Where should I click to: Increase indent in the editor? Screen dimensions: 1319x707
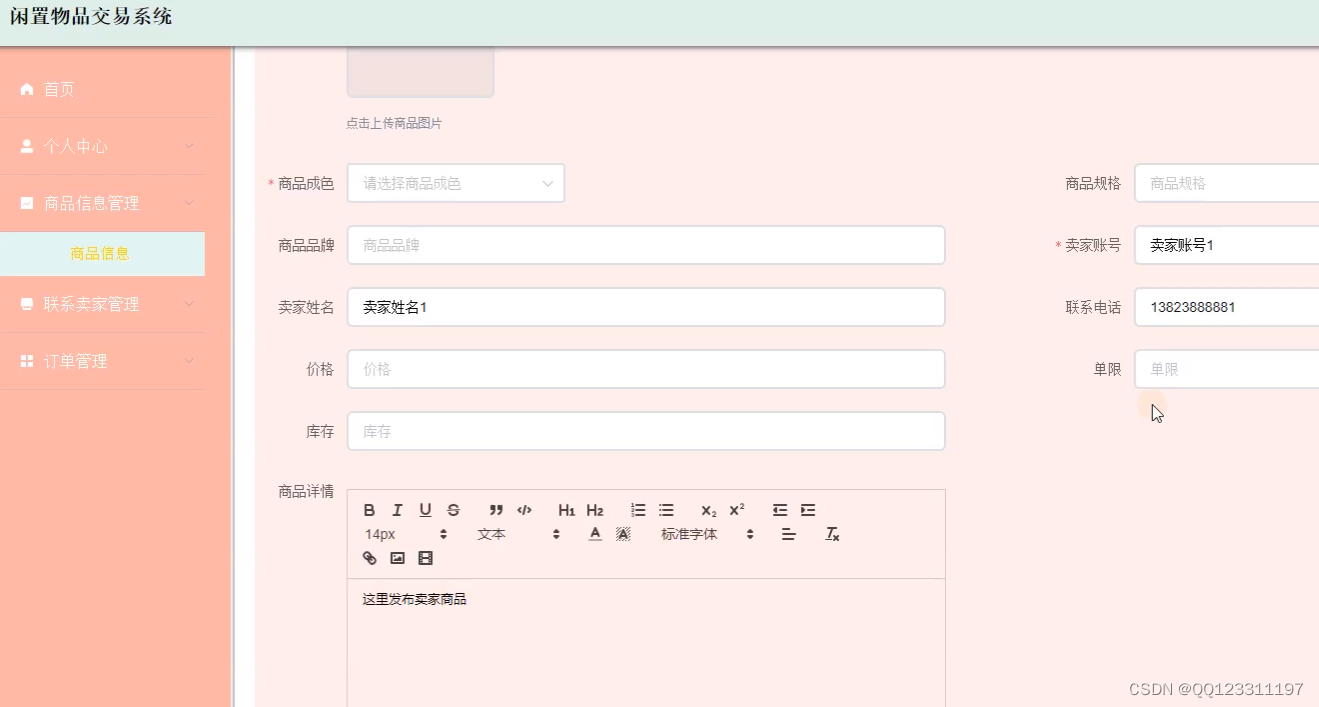click(x=808, y=510)
